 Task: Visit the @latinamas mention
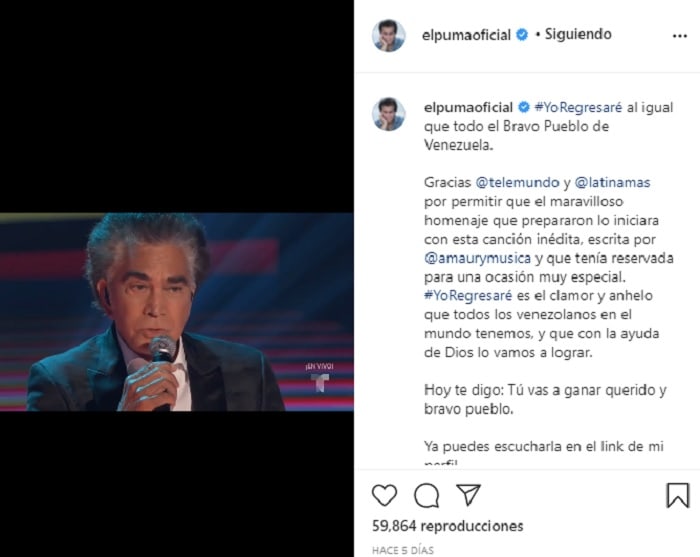(x=612, y=182)
